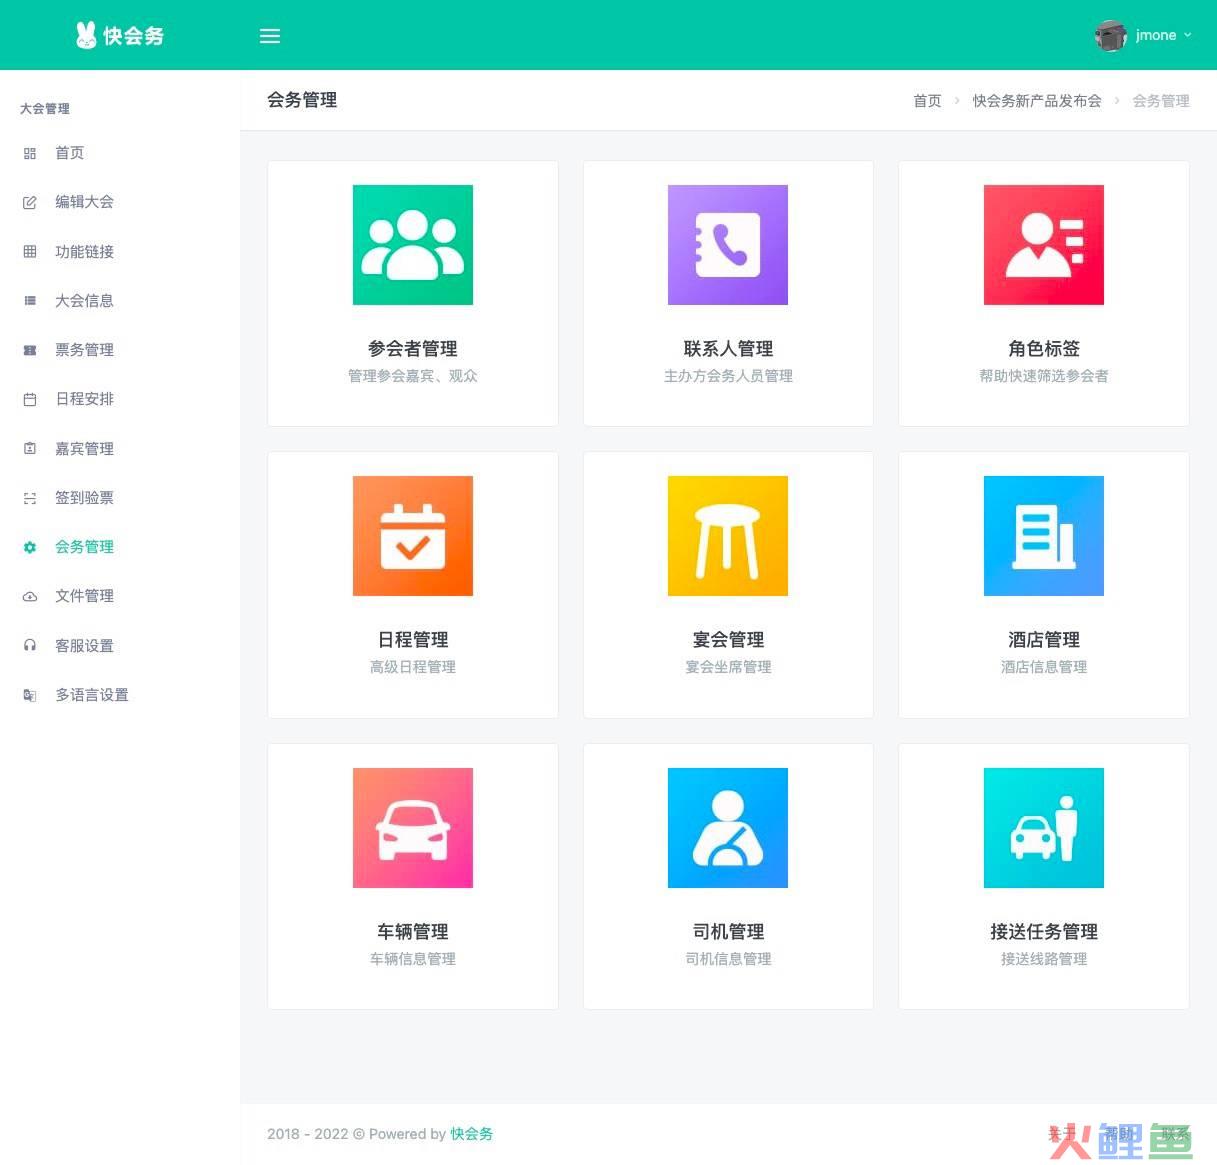Open 票务管理 in the sidebar menu
Viewport: 1217px width, 1165px height.
coord(84,350)
